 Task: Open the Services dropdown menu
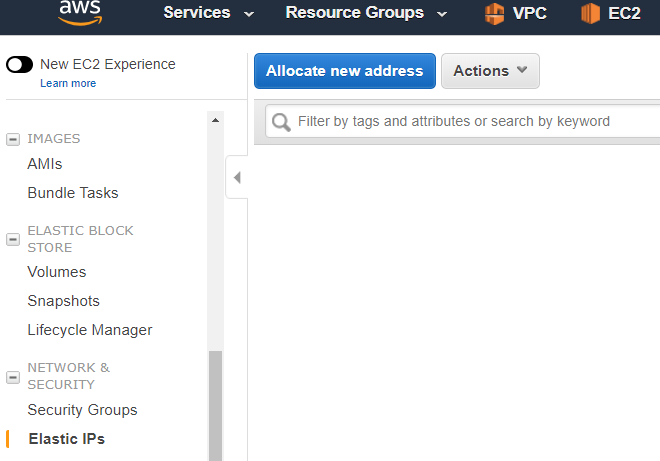click(x=208, y=13)
